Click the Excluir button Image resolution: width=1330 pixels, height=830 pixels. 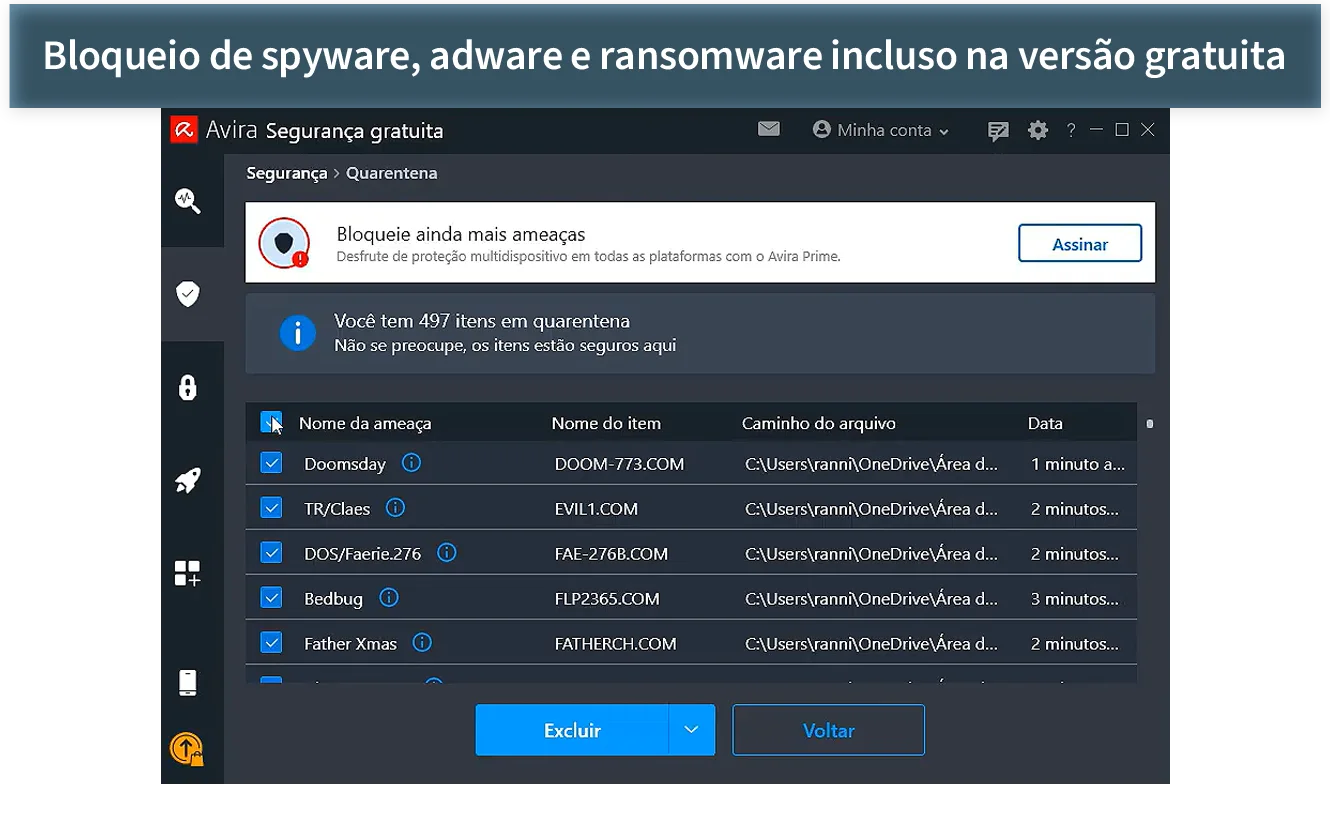[572, 730]
